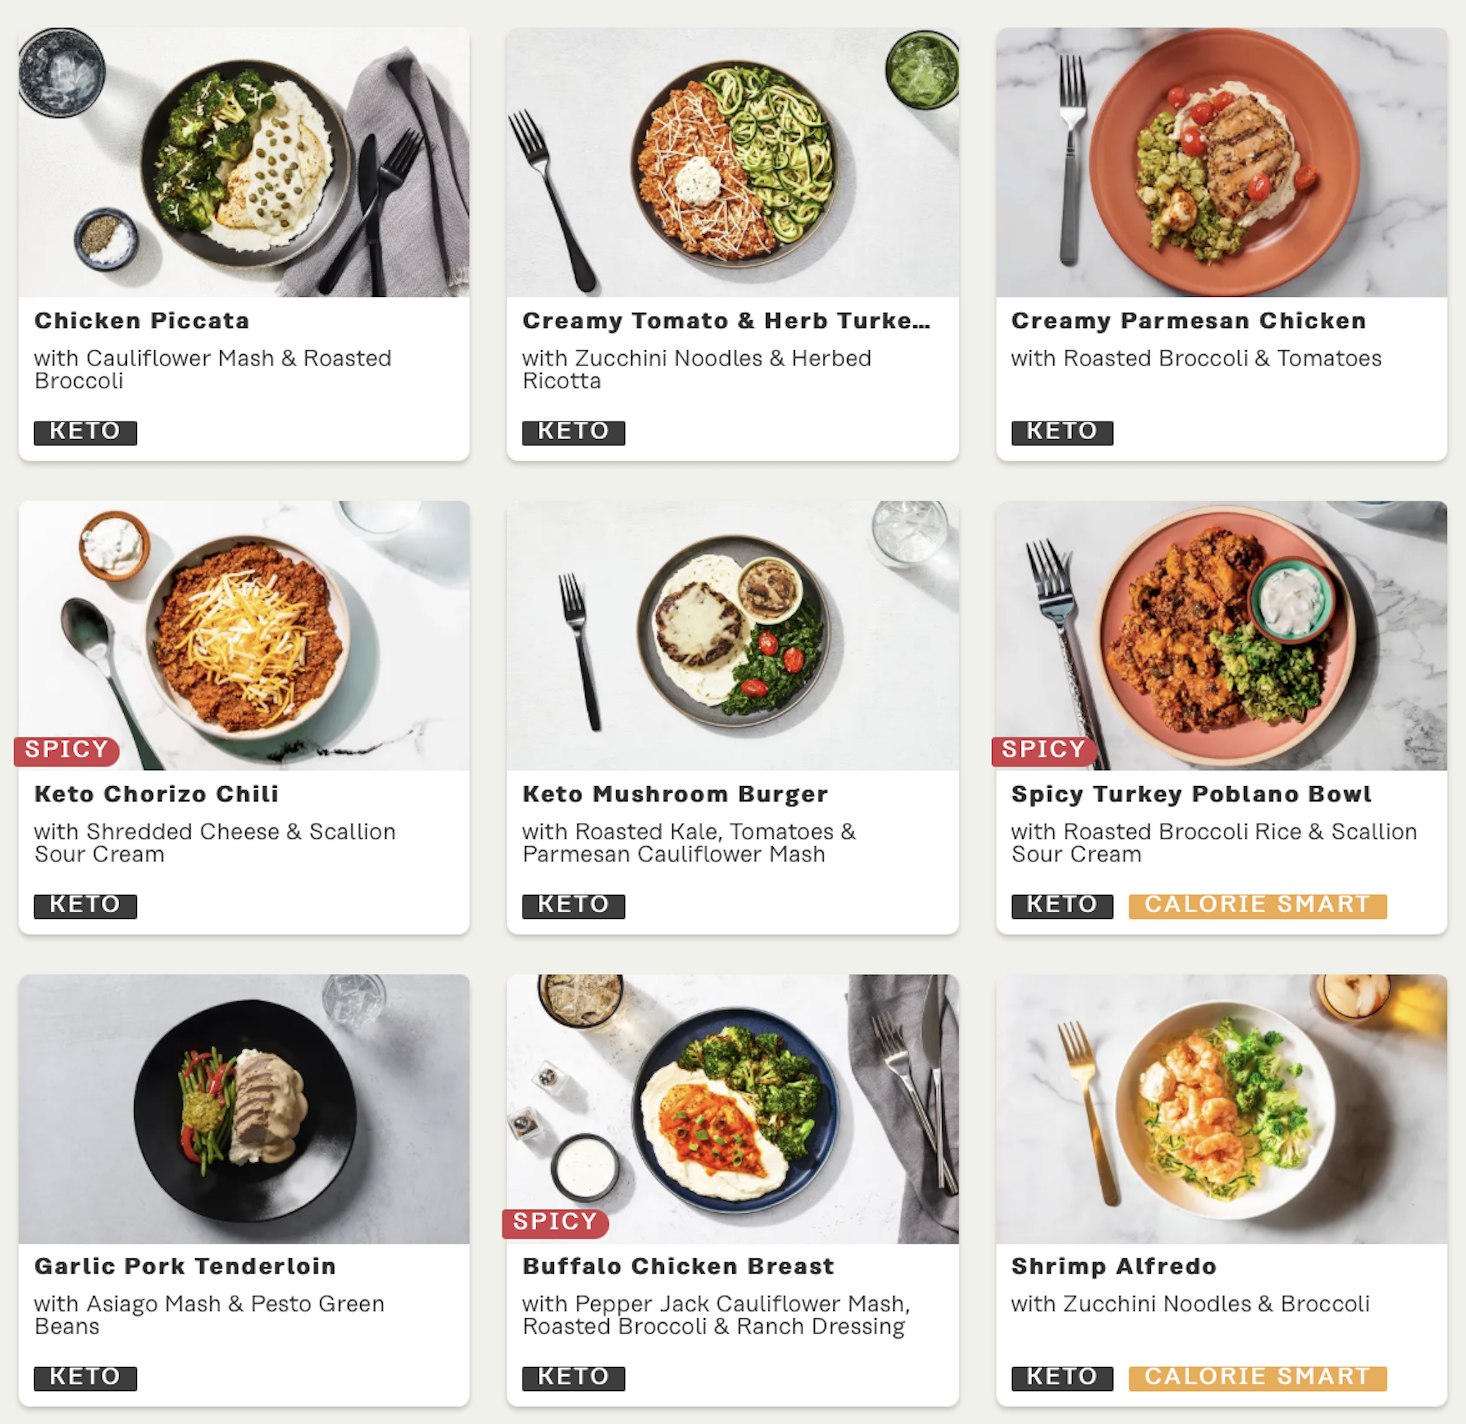1466x1424 pixels.
Task: Click CALORIE SMART tag on Spicy Turkey Poblano Bowl
Action: click(1257, 905)
